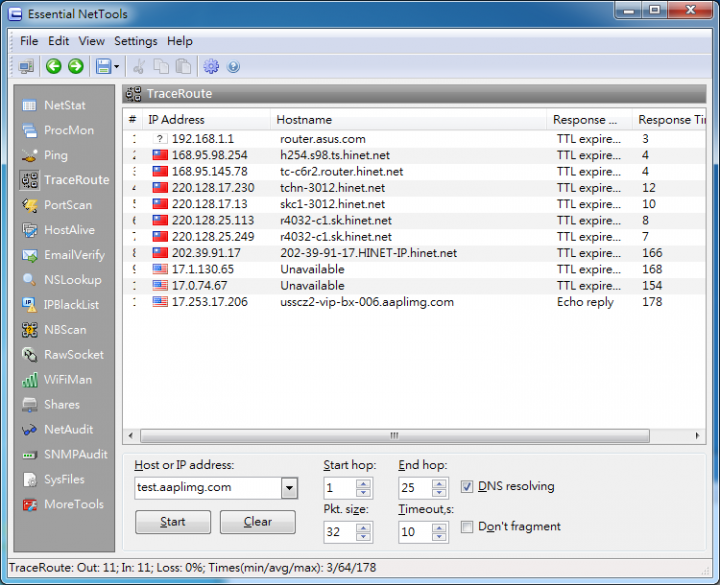This screenshot has height=585, width=720.
Task: Open the SNMPAudit tool
Action: click(64, 455)
